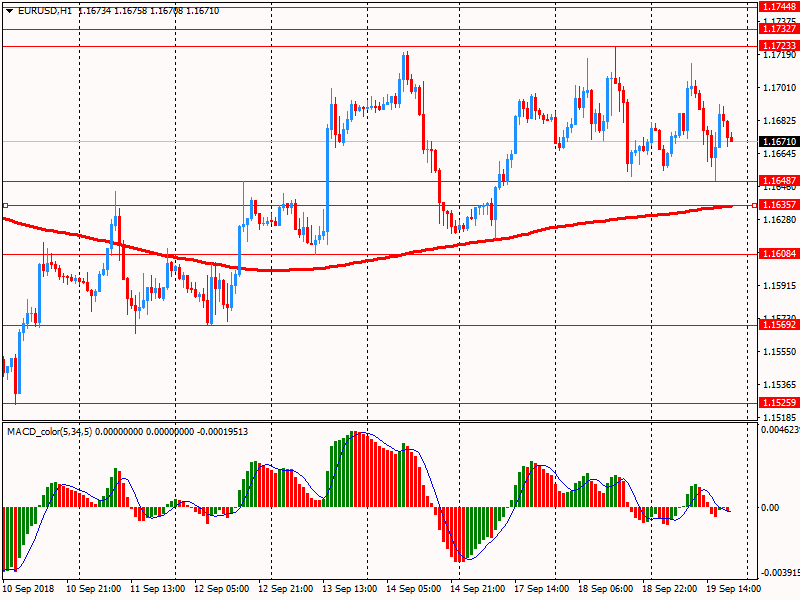800x600 pixels.
Task: Click the chart menu triangle beside EURUSD,H1
Action: click(8, 8)
